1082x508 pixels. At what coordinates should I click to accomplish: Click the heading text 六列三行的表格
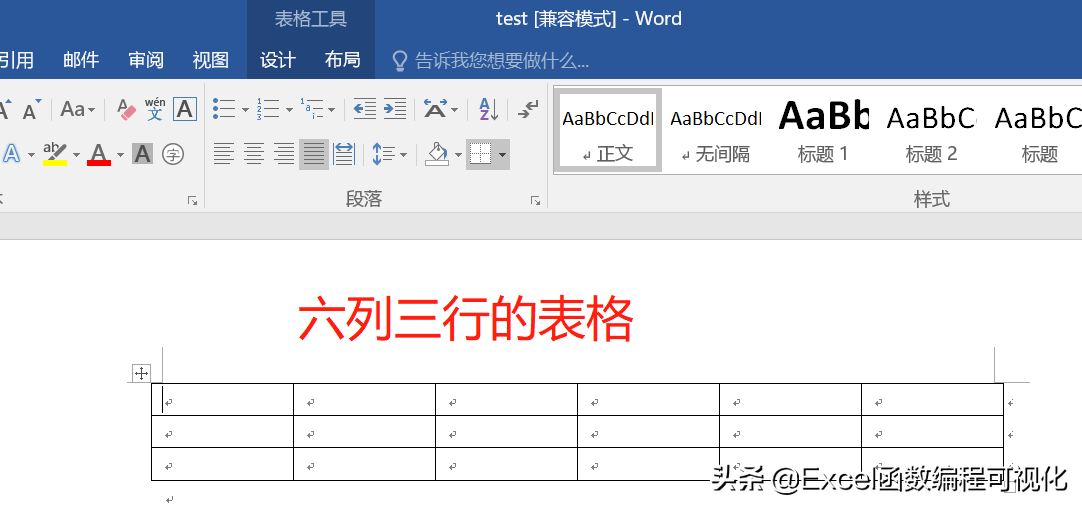point(465,320)
